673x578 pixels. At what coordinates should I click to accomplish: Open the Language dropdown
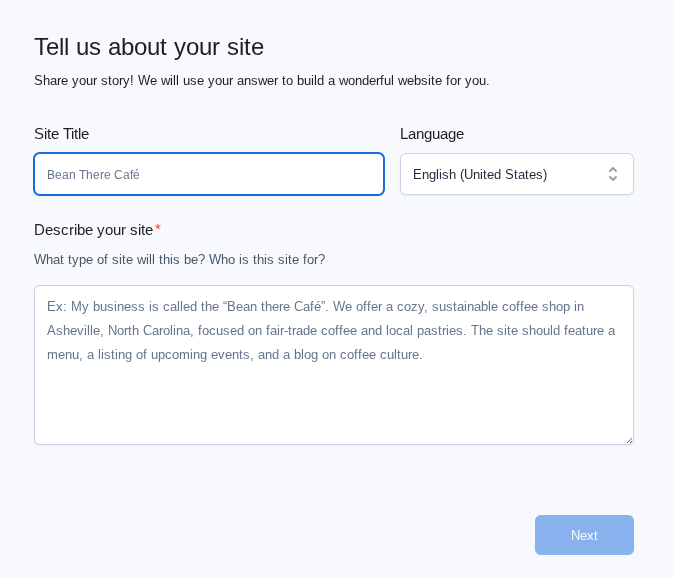pyautogui.click(x=516, y=174)
